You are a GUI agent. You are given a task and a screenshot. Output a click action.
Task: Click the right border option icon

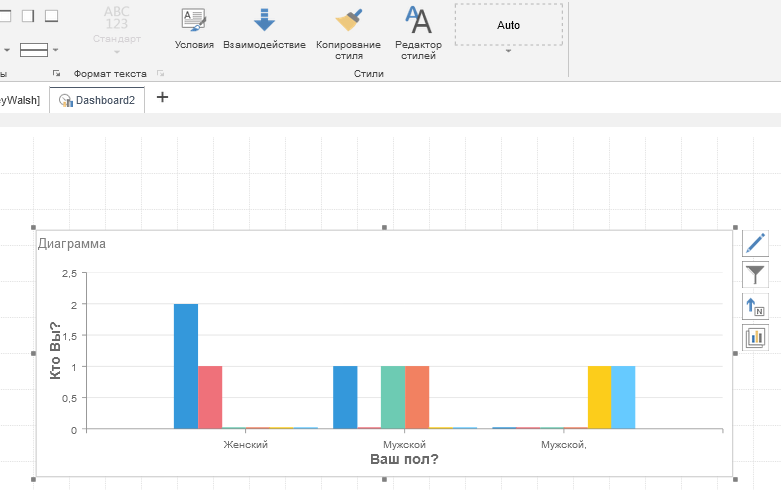pyautogui.click(x=28, y=15)
